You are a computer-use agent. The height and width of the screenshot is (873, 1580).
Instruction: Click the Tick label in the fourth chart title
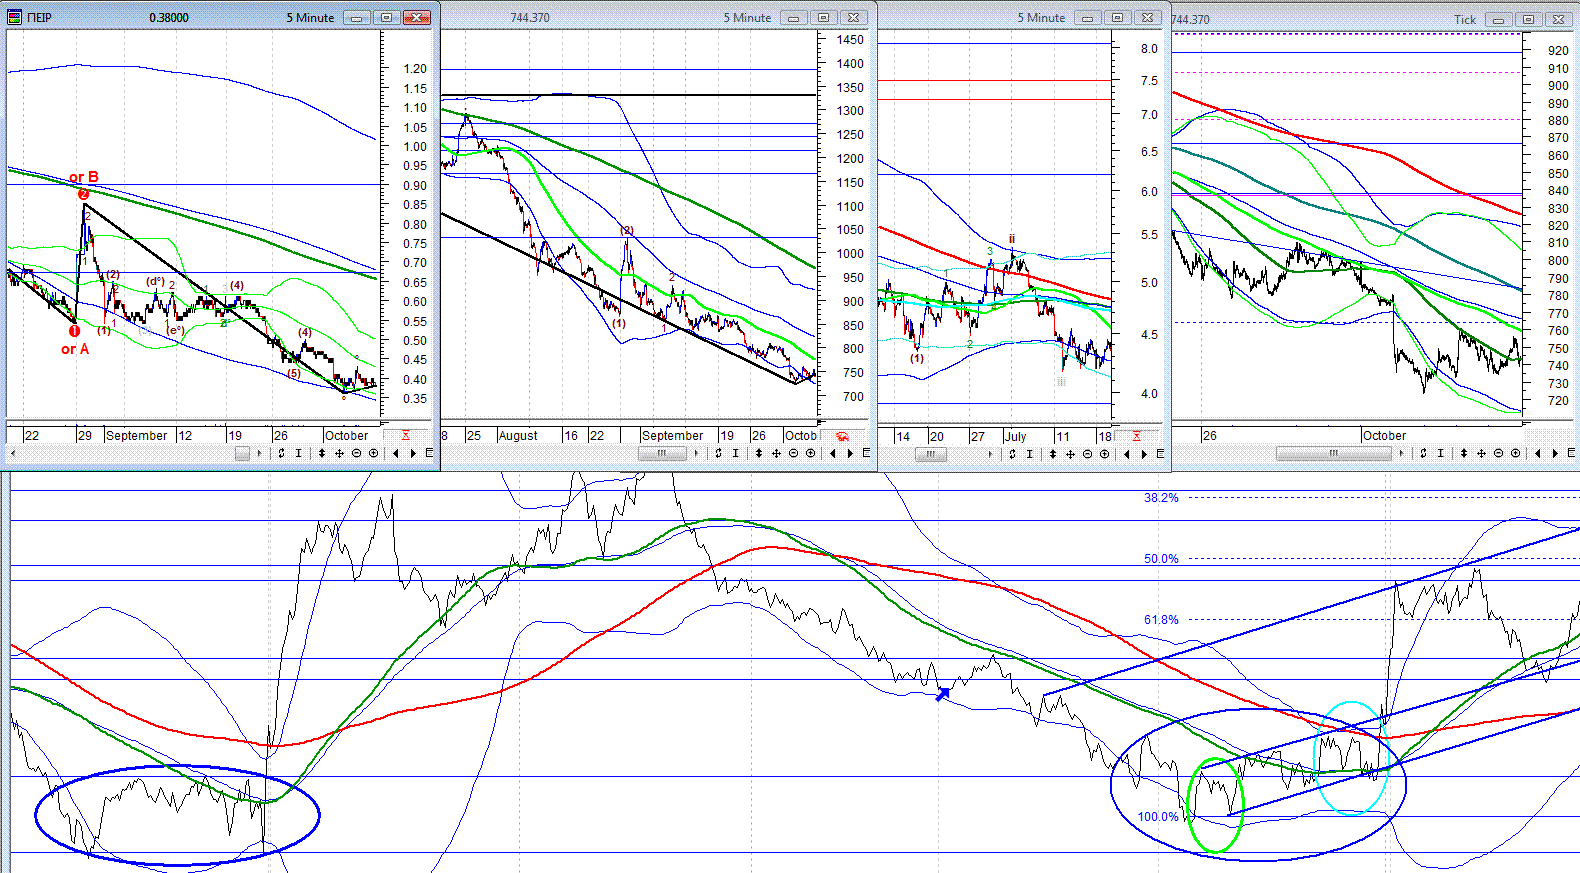click(1465, 19)
